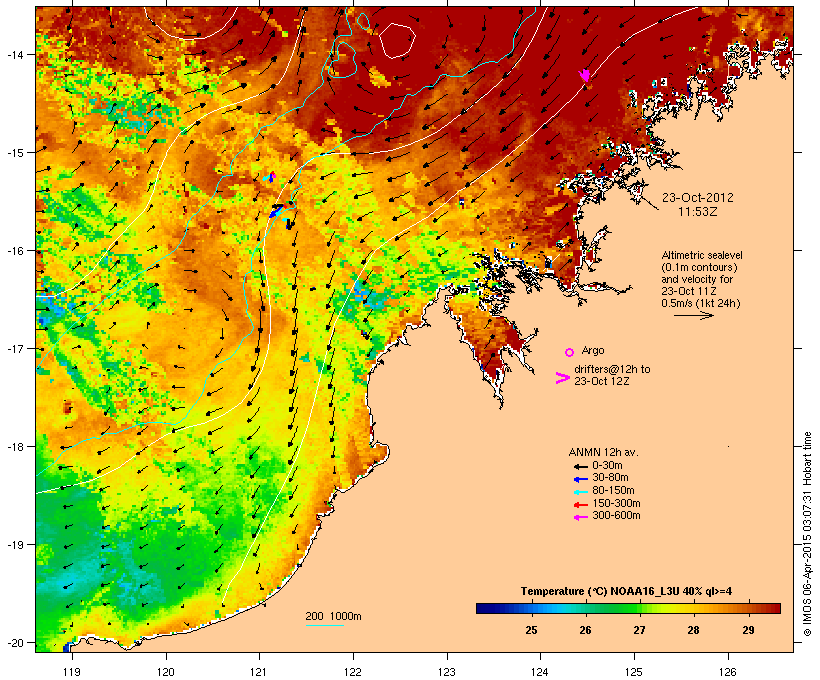Click latitude axis label -14
Screen dimensions: 820x680
coord(14,54)
